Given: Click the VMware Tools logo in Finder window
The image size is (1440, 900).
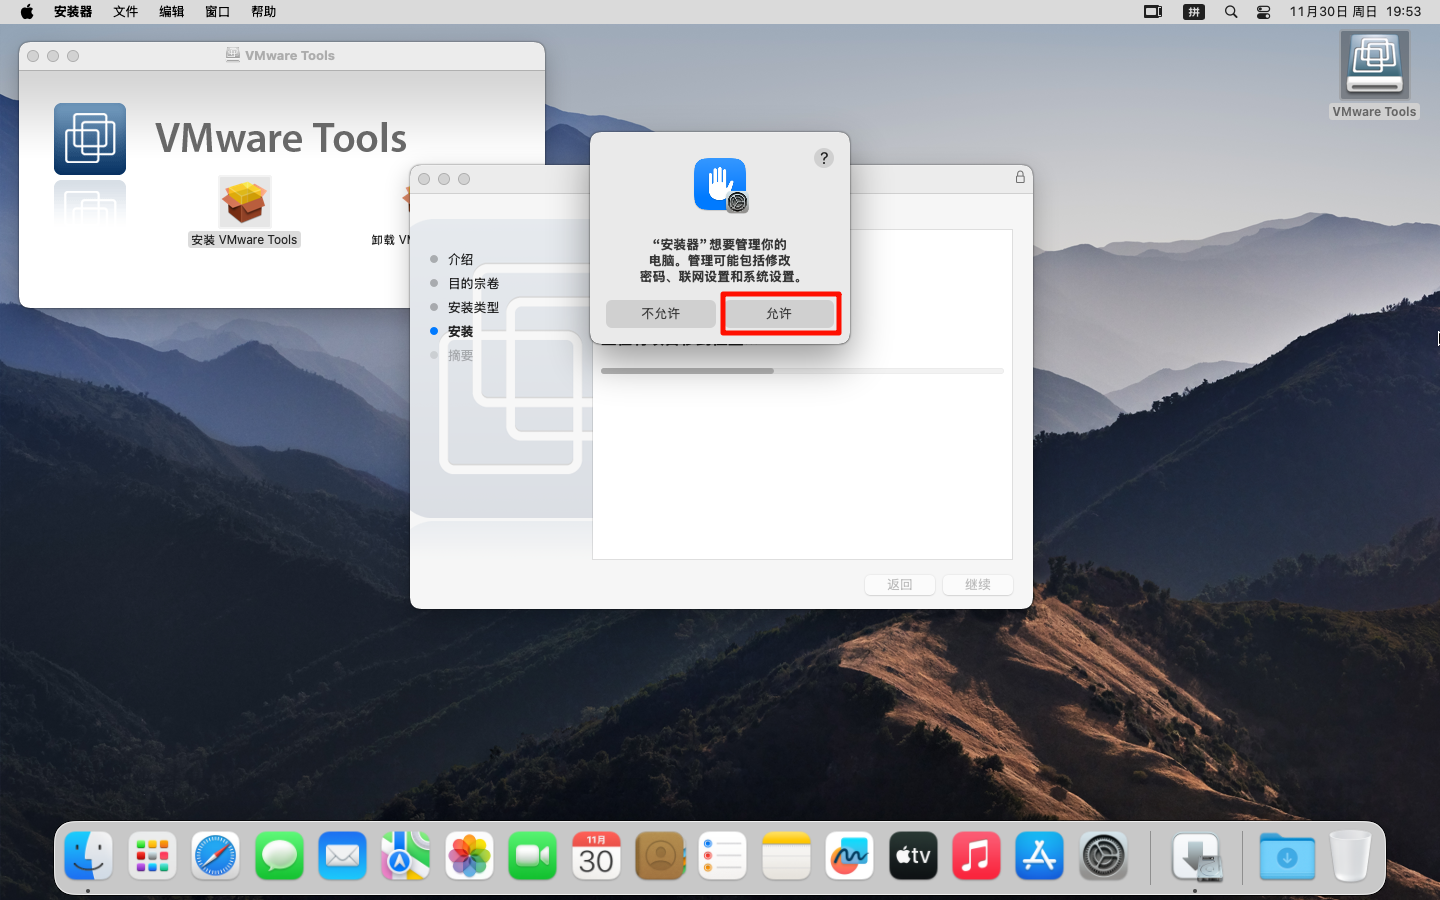Looking at the screenshot, I should coord(90,139).
